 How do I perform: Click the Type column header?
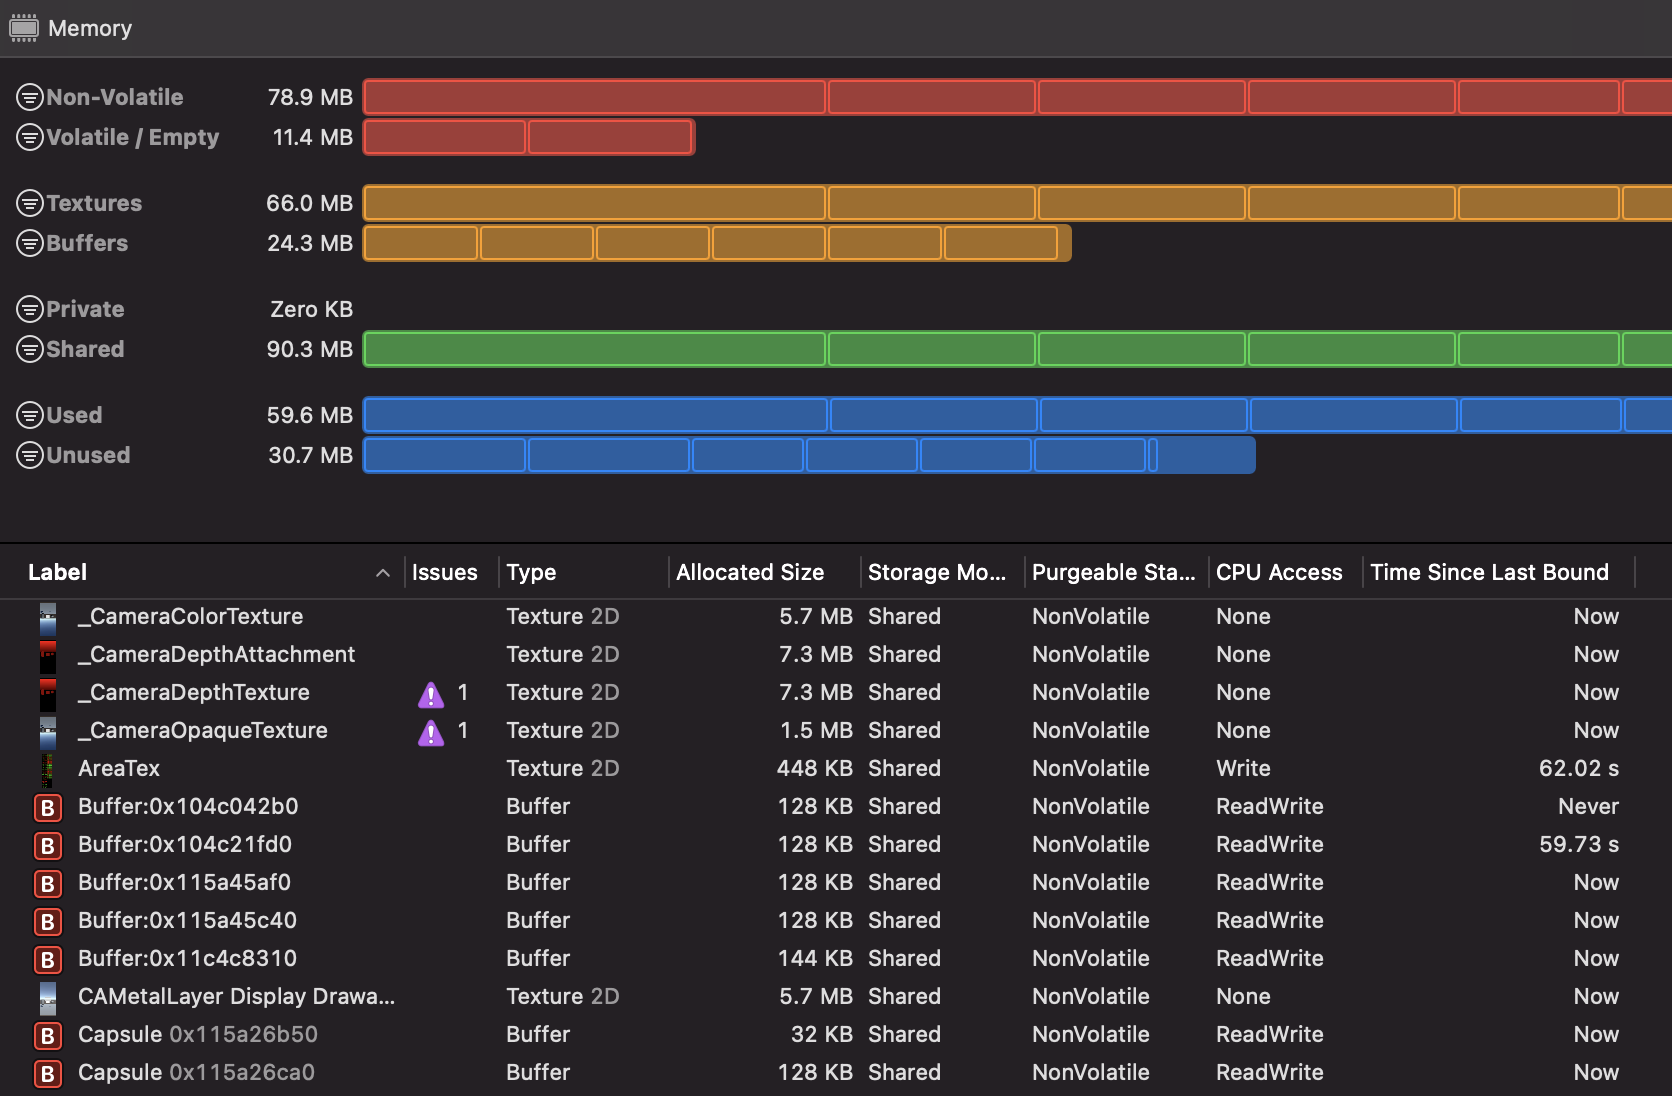[531, 573]
